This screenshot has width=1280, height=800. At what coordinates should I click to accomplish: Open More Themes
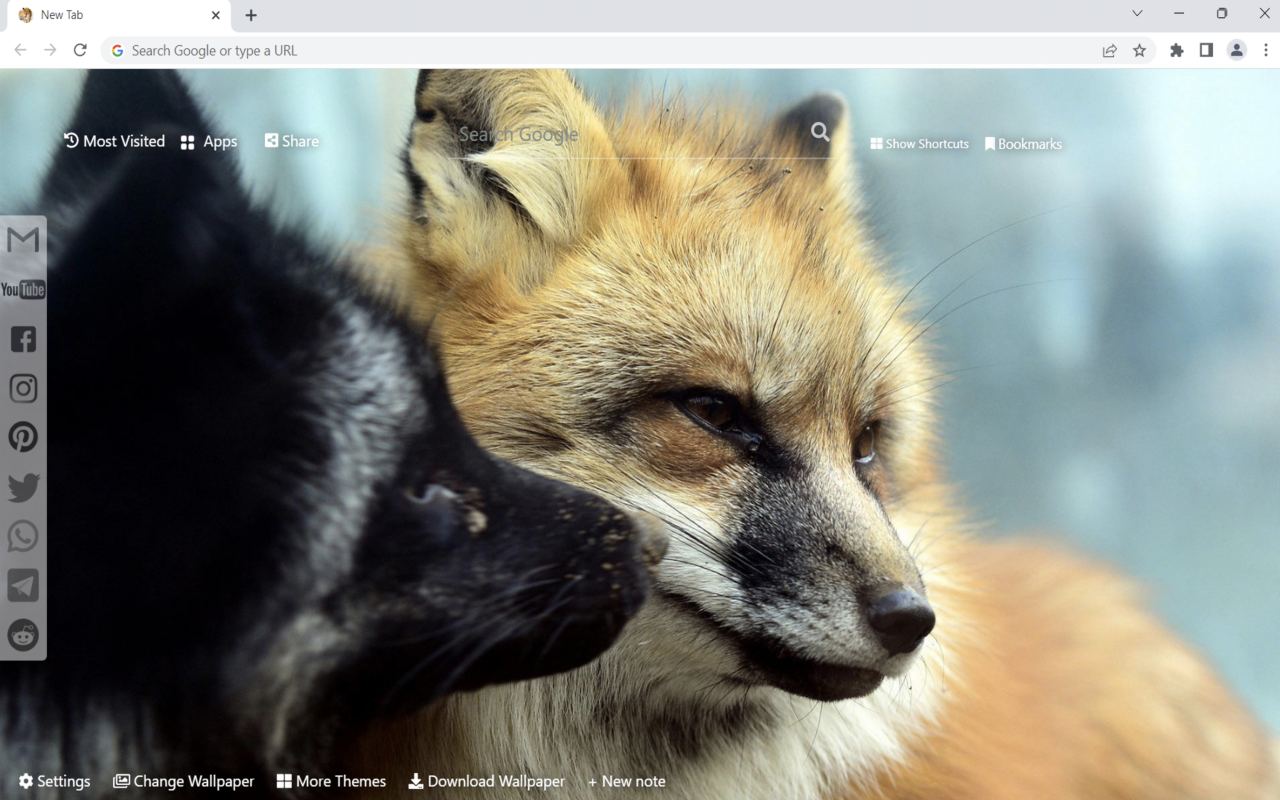click(x=331, y=781)
